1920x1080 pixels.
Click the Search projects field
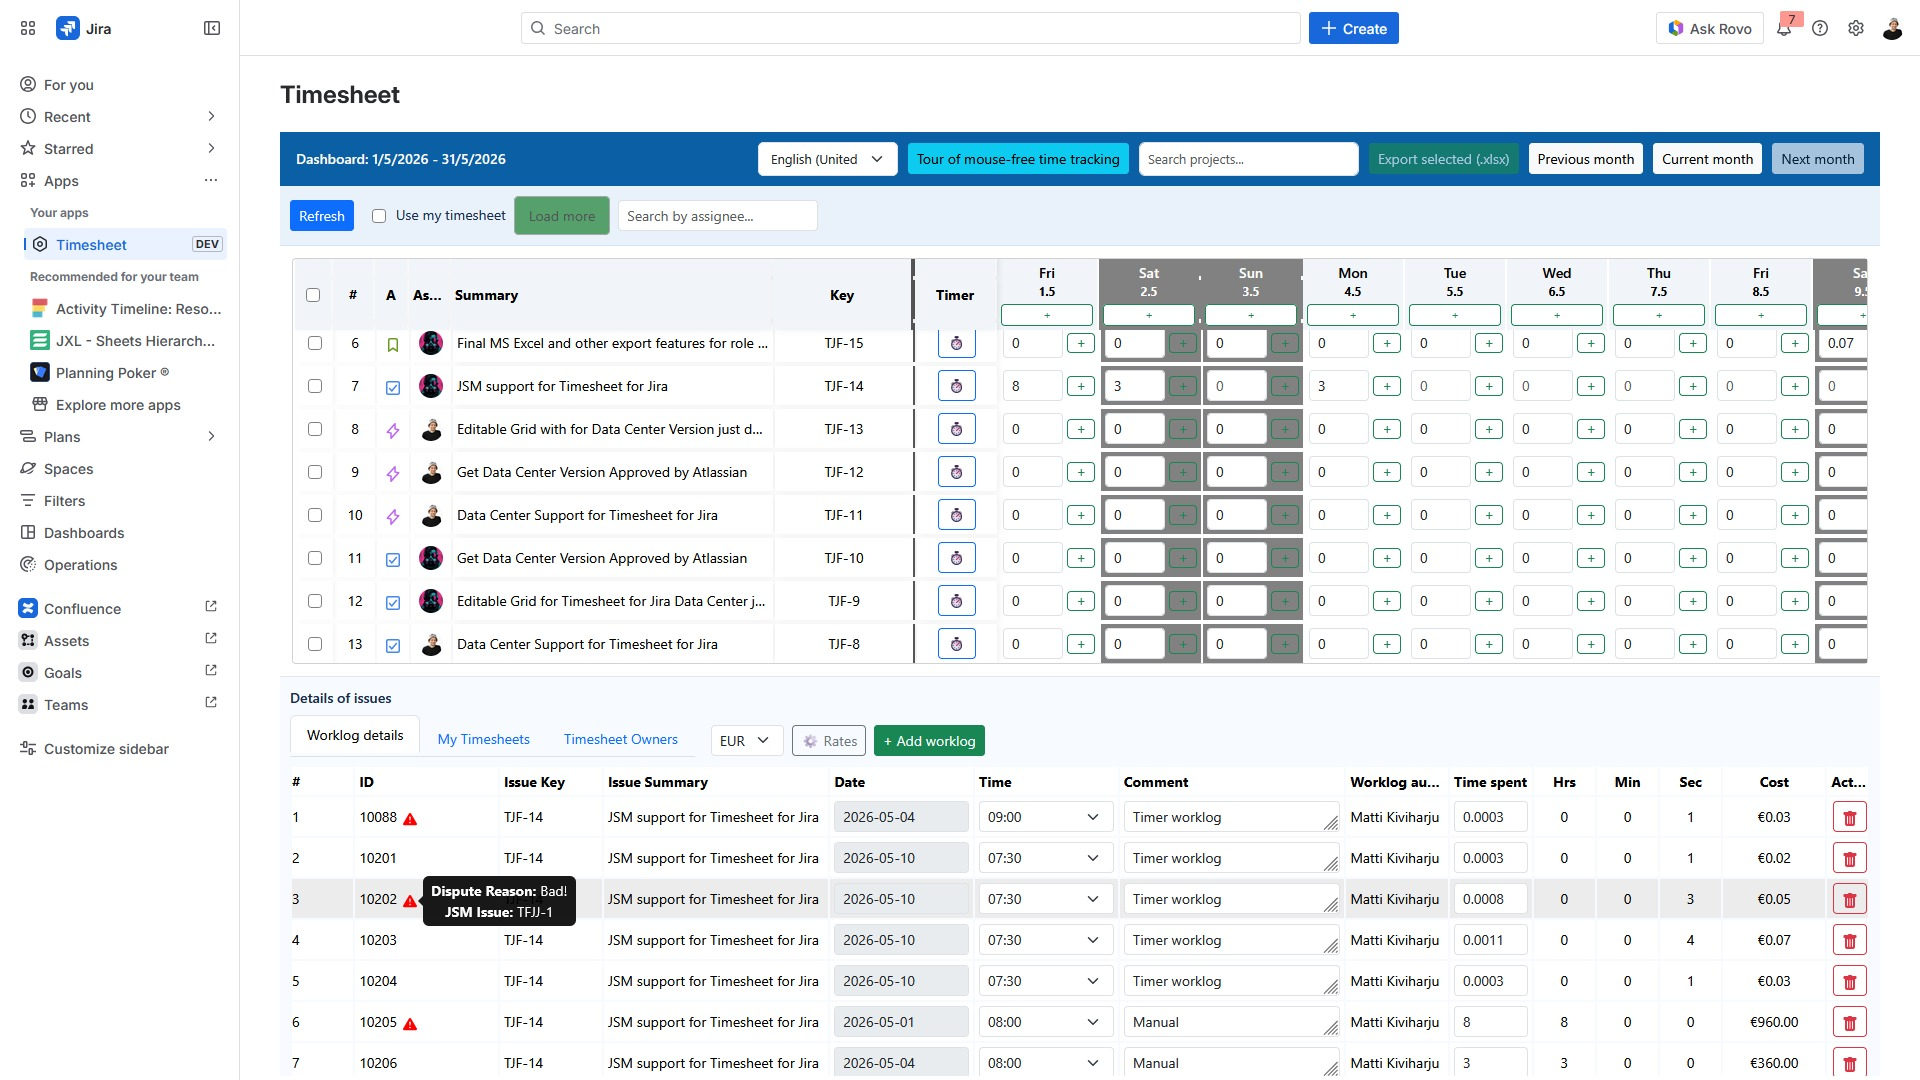click(x=1248, y=159)
